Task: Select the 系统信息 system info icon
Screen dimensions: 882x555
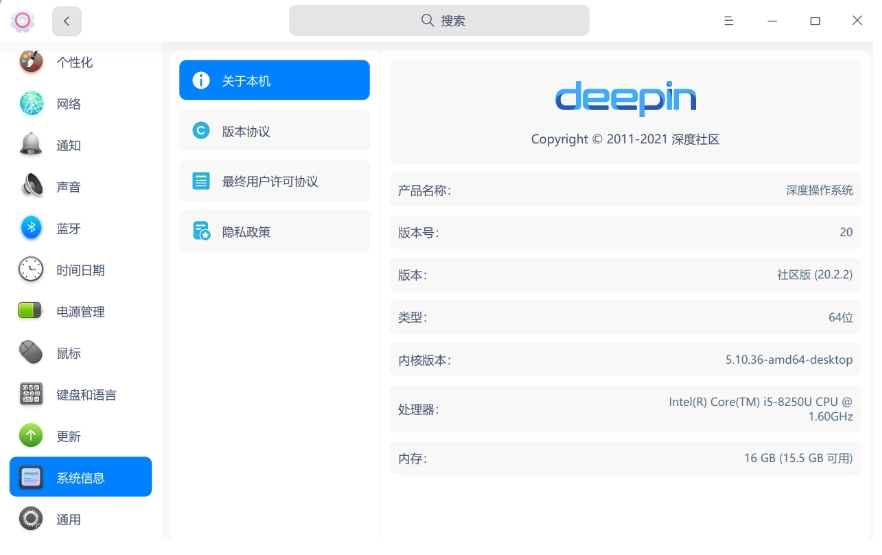Action: (x=31, y=477)
